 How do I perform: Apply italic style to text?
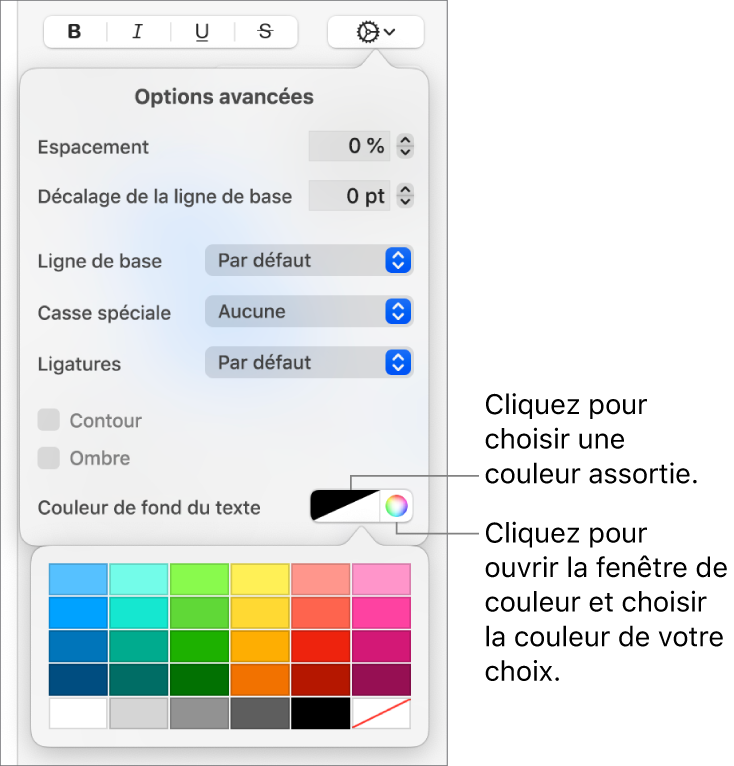point(138,32)
